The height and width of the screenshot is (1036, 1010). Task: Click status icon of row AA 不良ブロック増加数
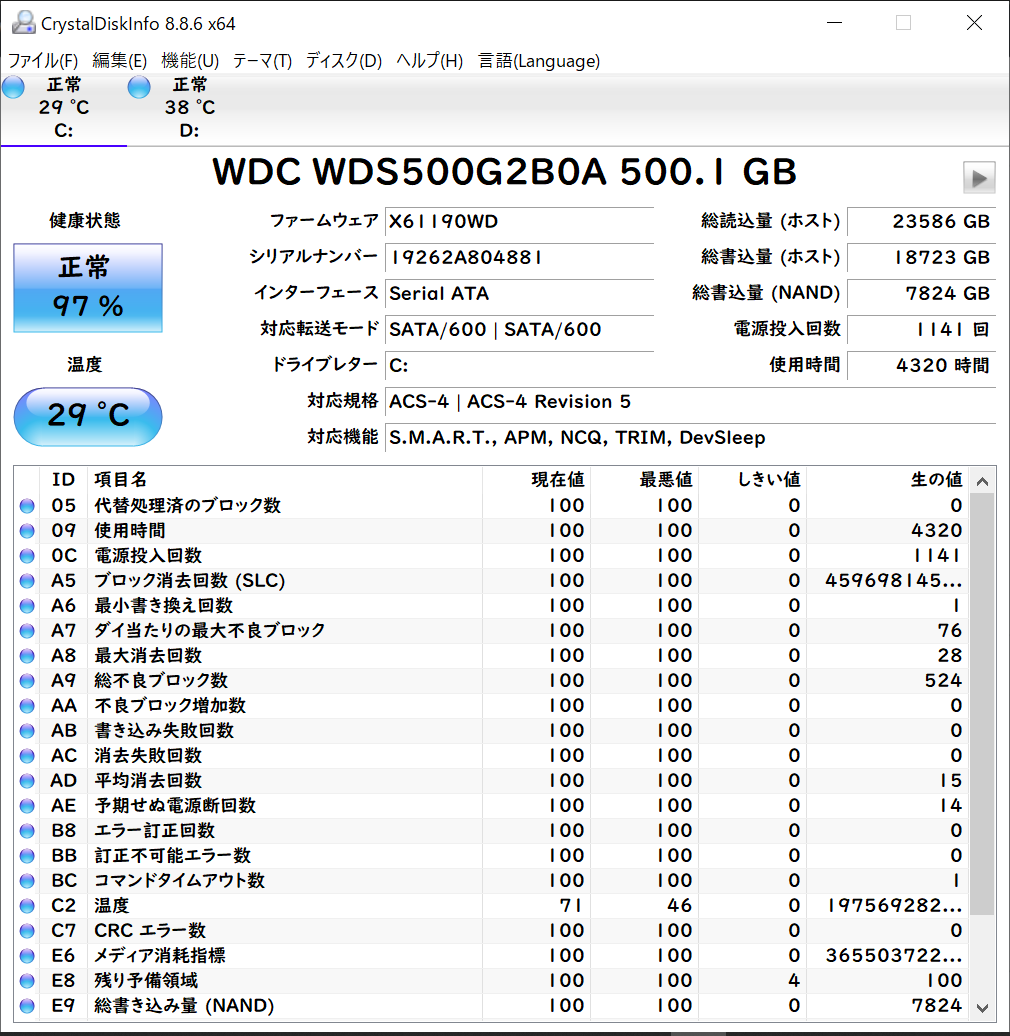click(27, 706)
